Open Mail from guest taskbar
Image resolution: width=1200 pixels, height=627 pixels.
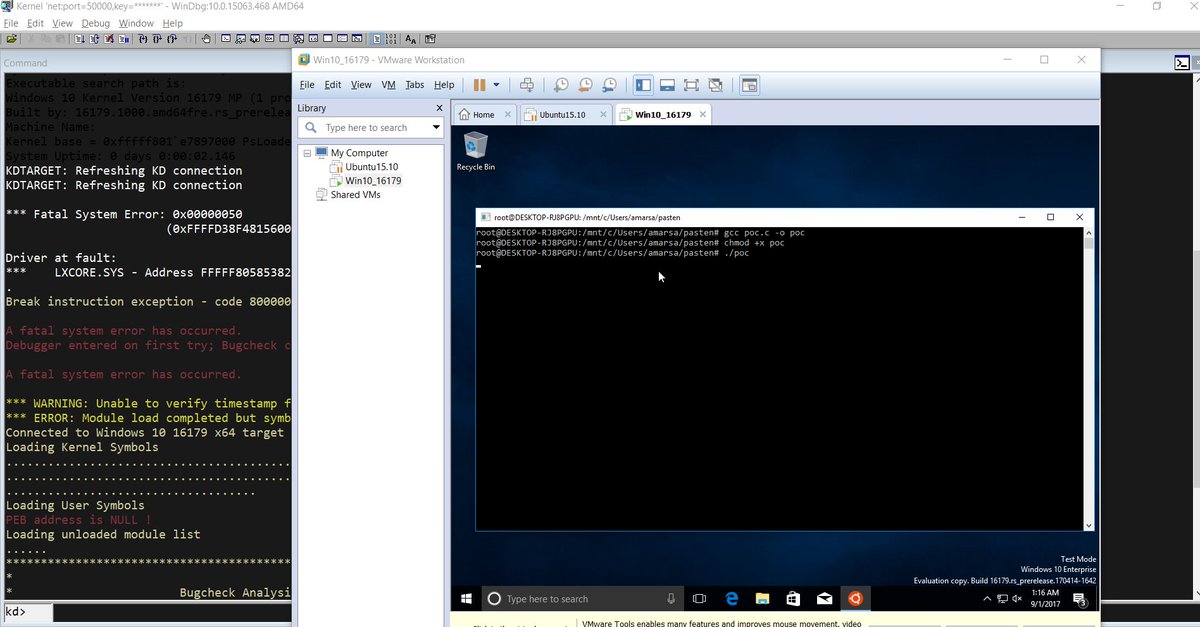(x=824, y=599)
